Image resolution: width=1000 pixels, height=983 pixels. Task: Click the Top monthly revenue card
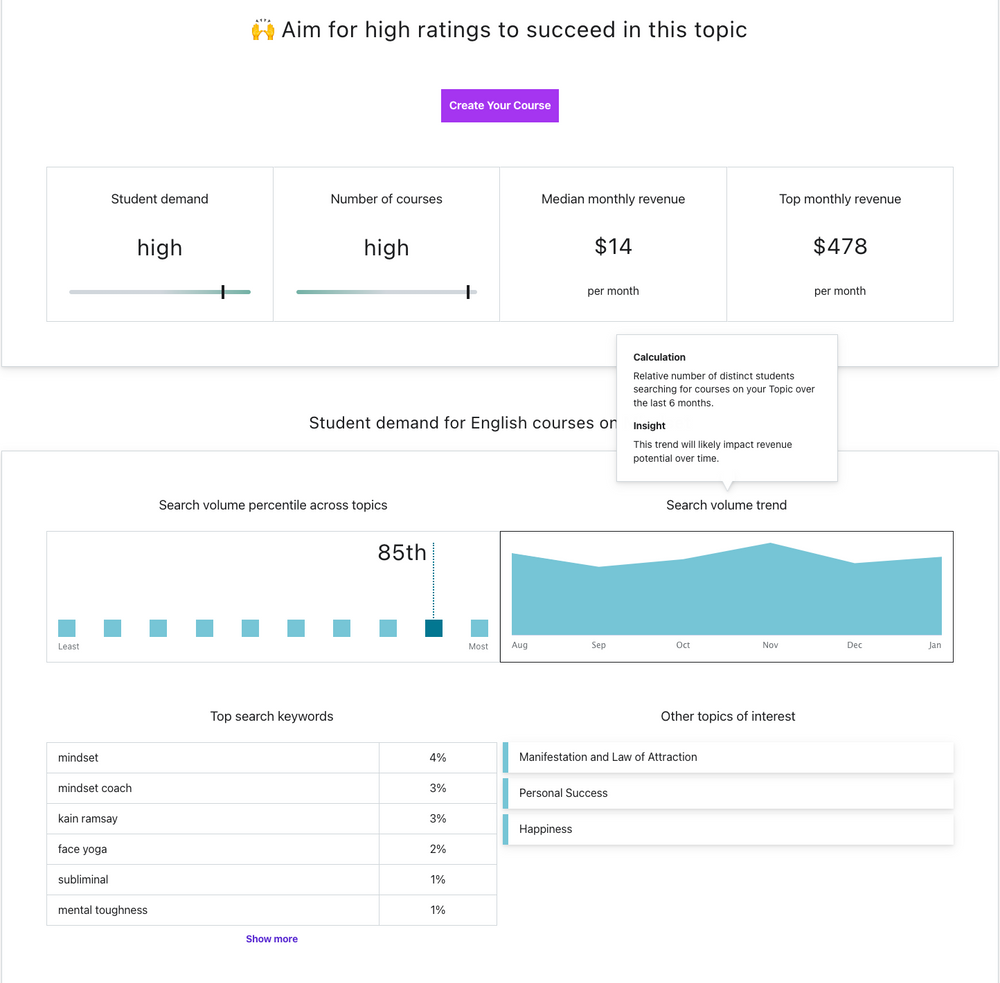(x=839, y=244)
